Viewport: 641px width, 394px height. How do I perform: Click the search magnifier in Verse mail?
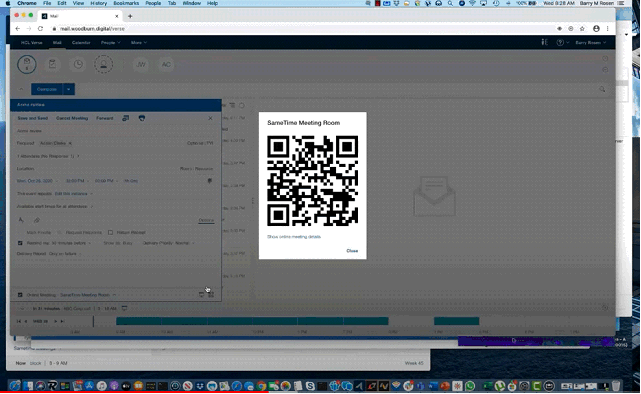point(602,89)
